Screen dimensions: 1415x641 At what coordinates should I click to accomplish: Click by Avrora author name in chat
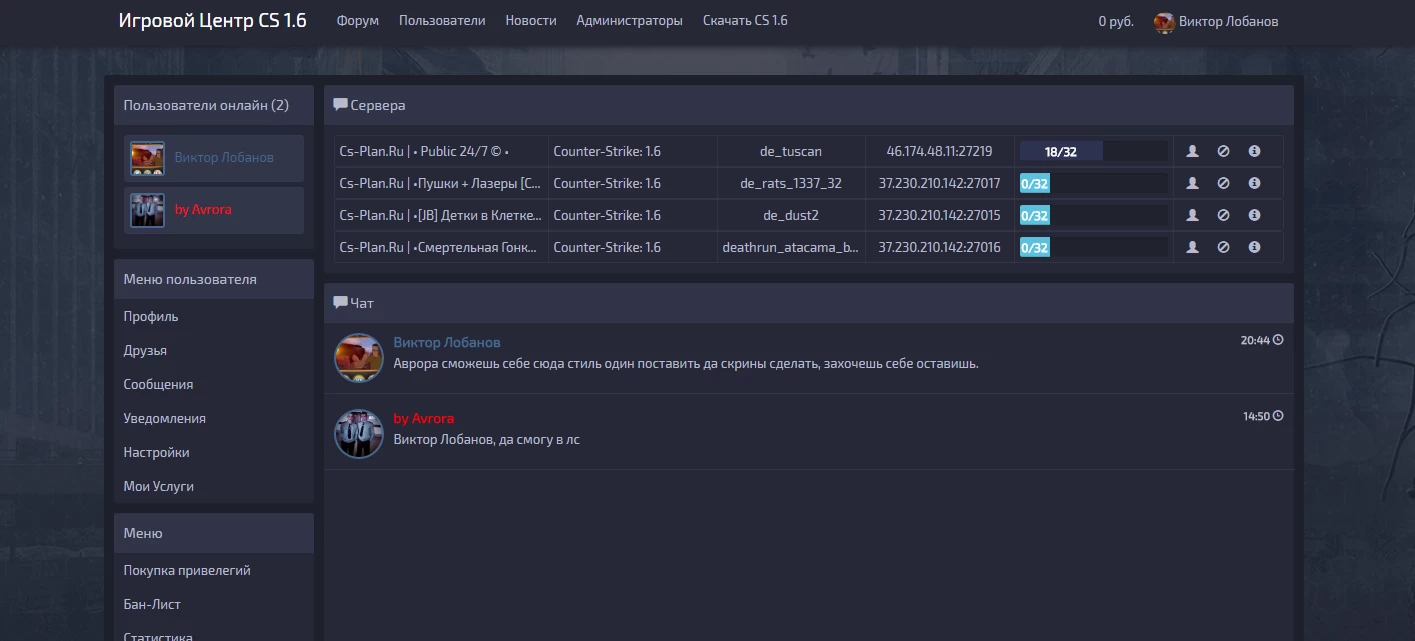[x=424, y=419]
